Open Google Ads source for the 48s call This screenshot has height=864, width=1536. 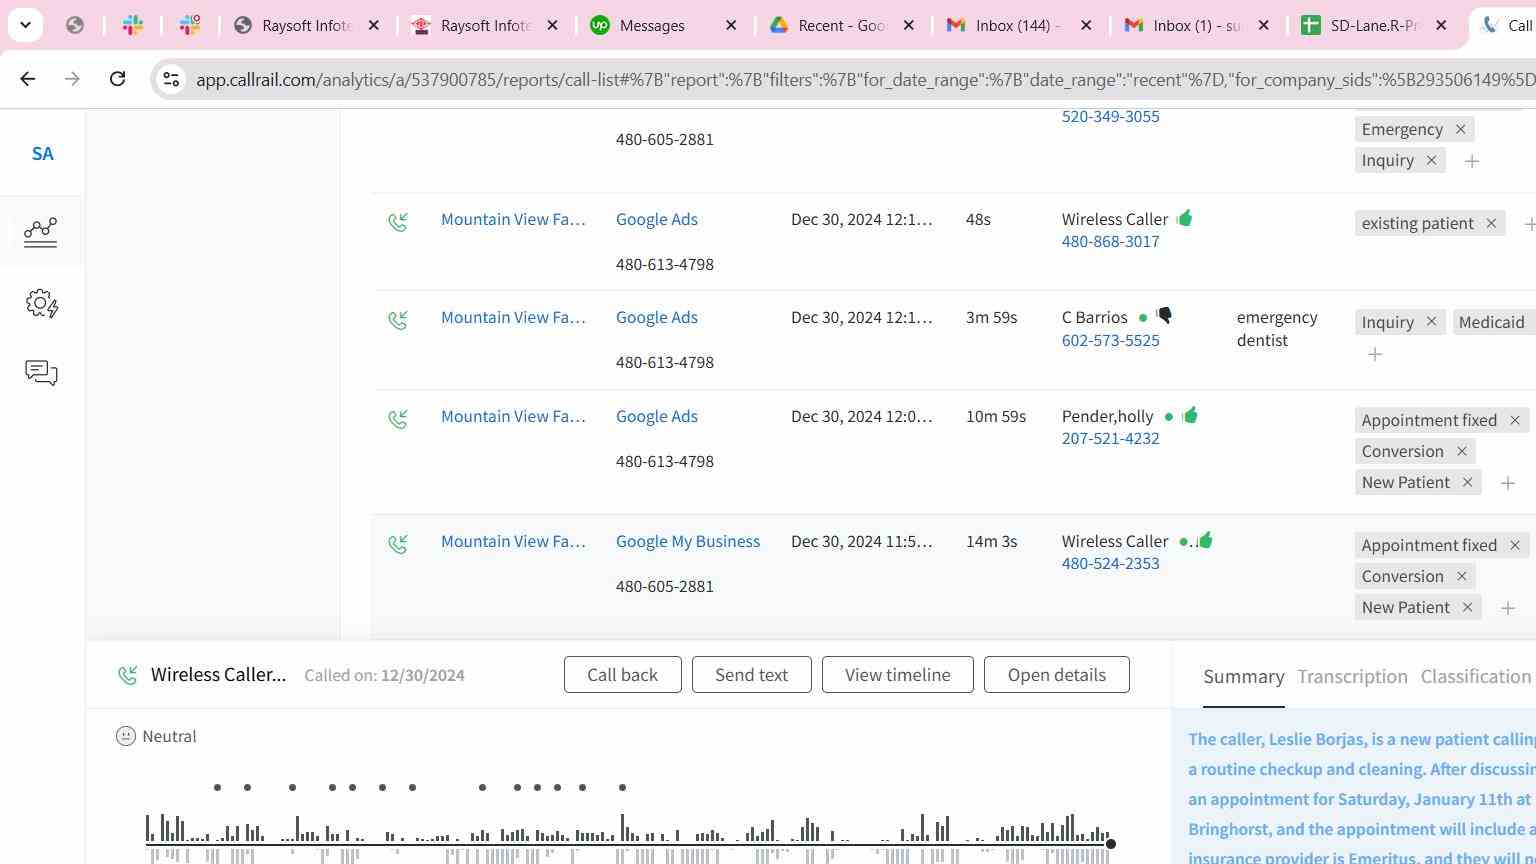tap(657, 219)
